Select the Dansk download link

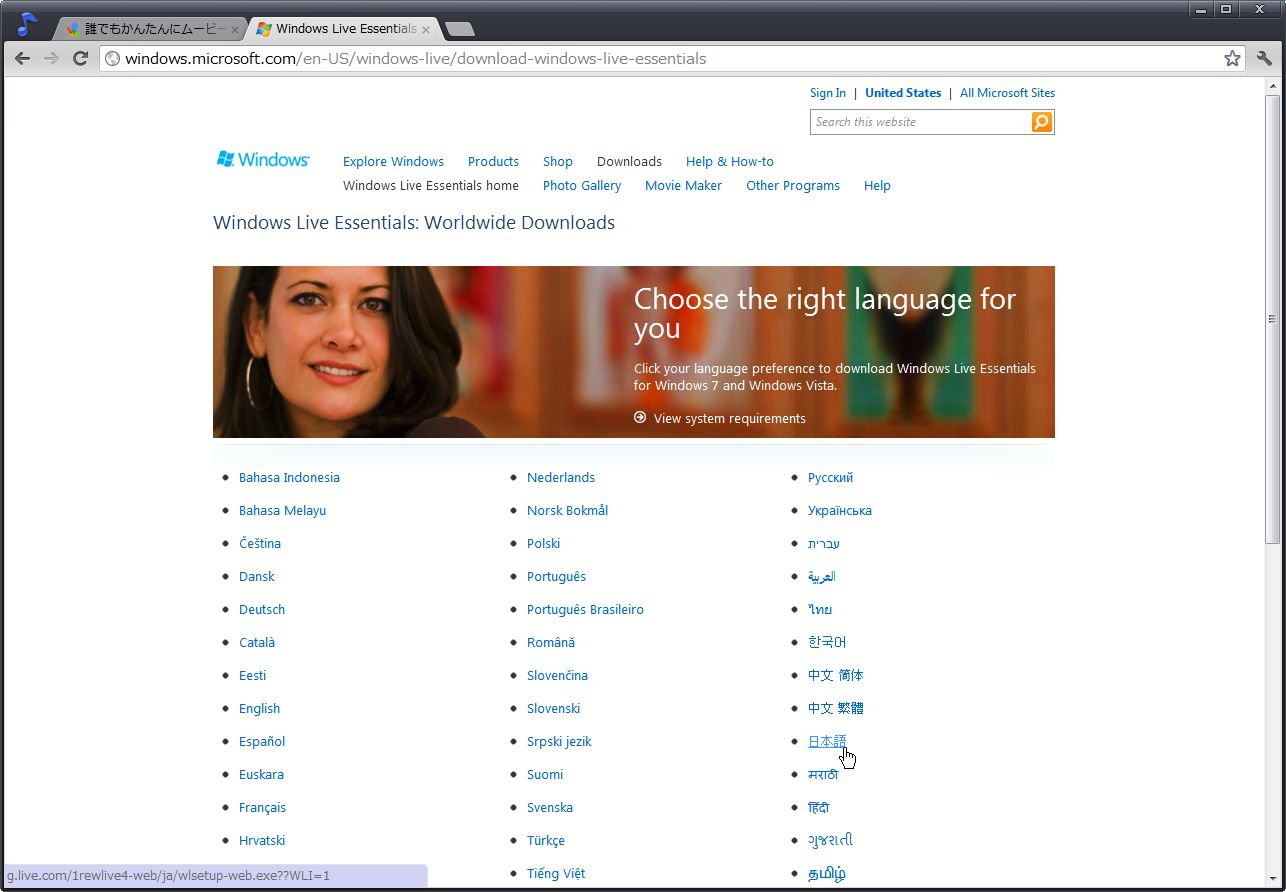click(256, 576)
